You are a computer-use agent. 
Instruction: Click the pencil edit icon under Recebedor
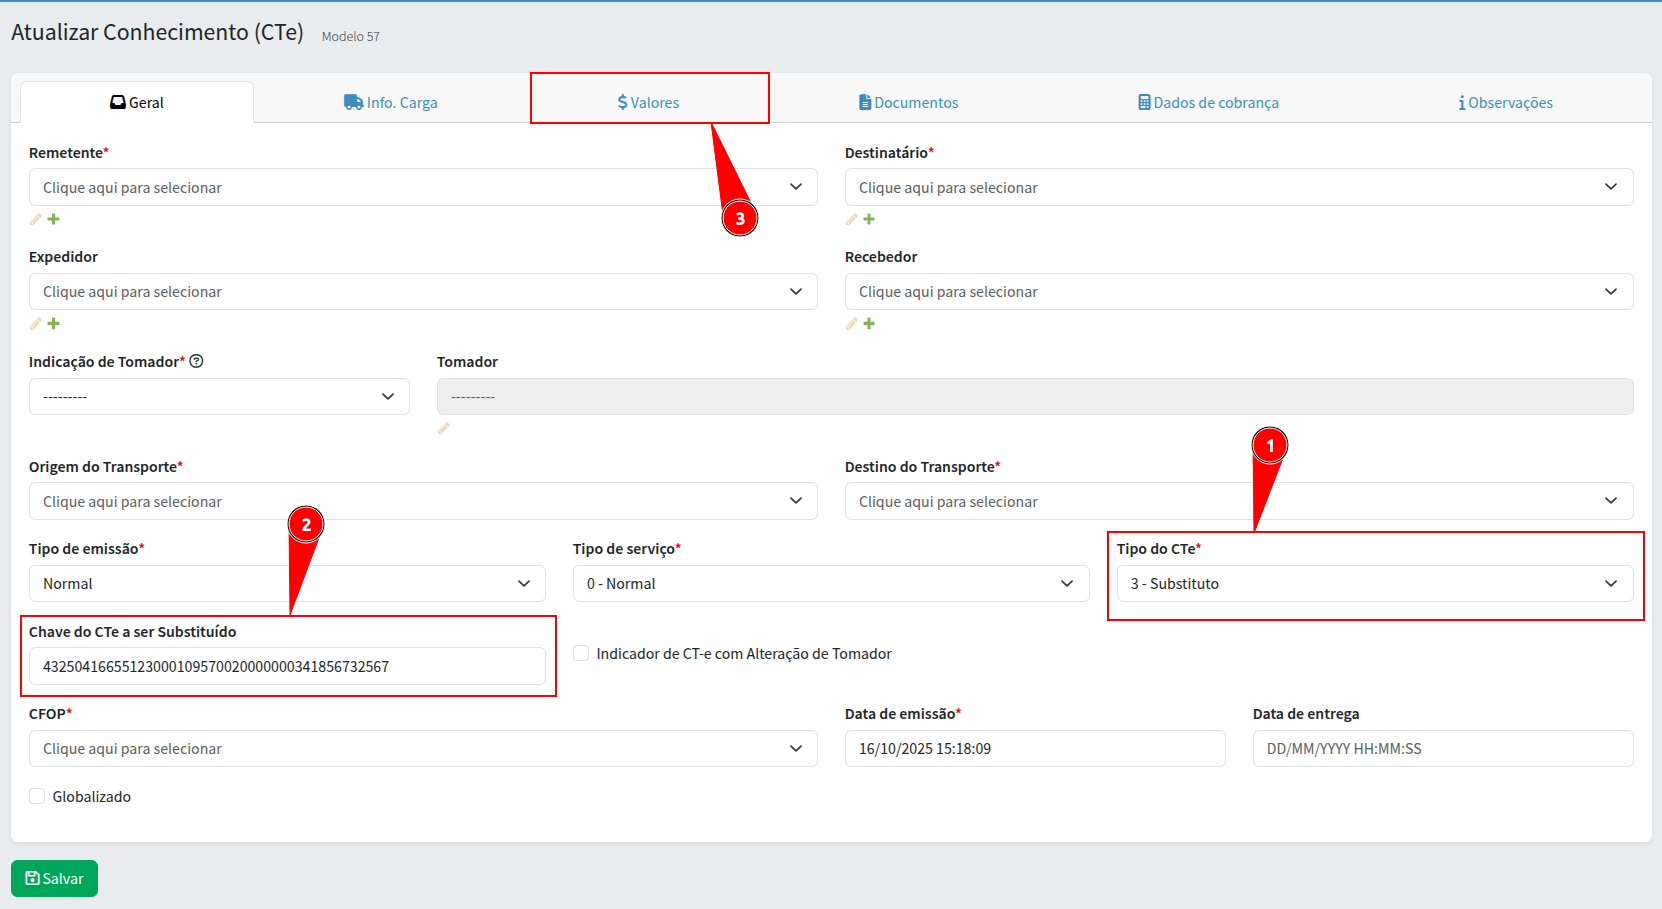coord(852,324)
